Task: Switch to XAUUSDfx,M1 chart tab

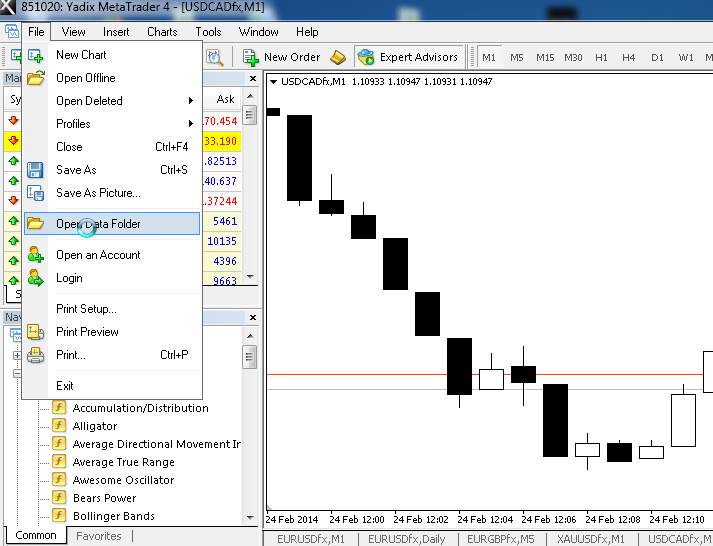Action: [x=591, y=539]
